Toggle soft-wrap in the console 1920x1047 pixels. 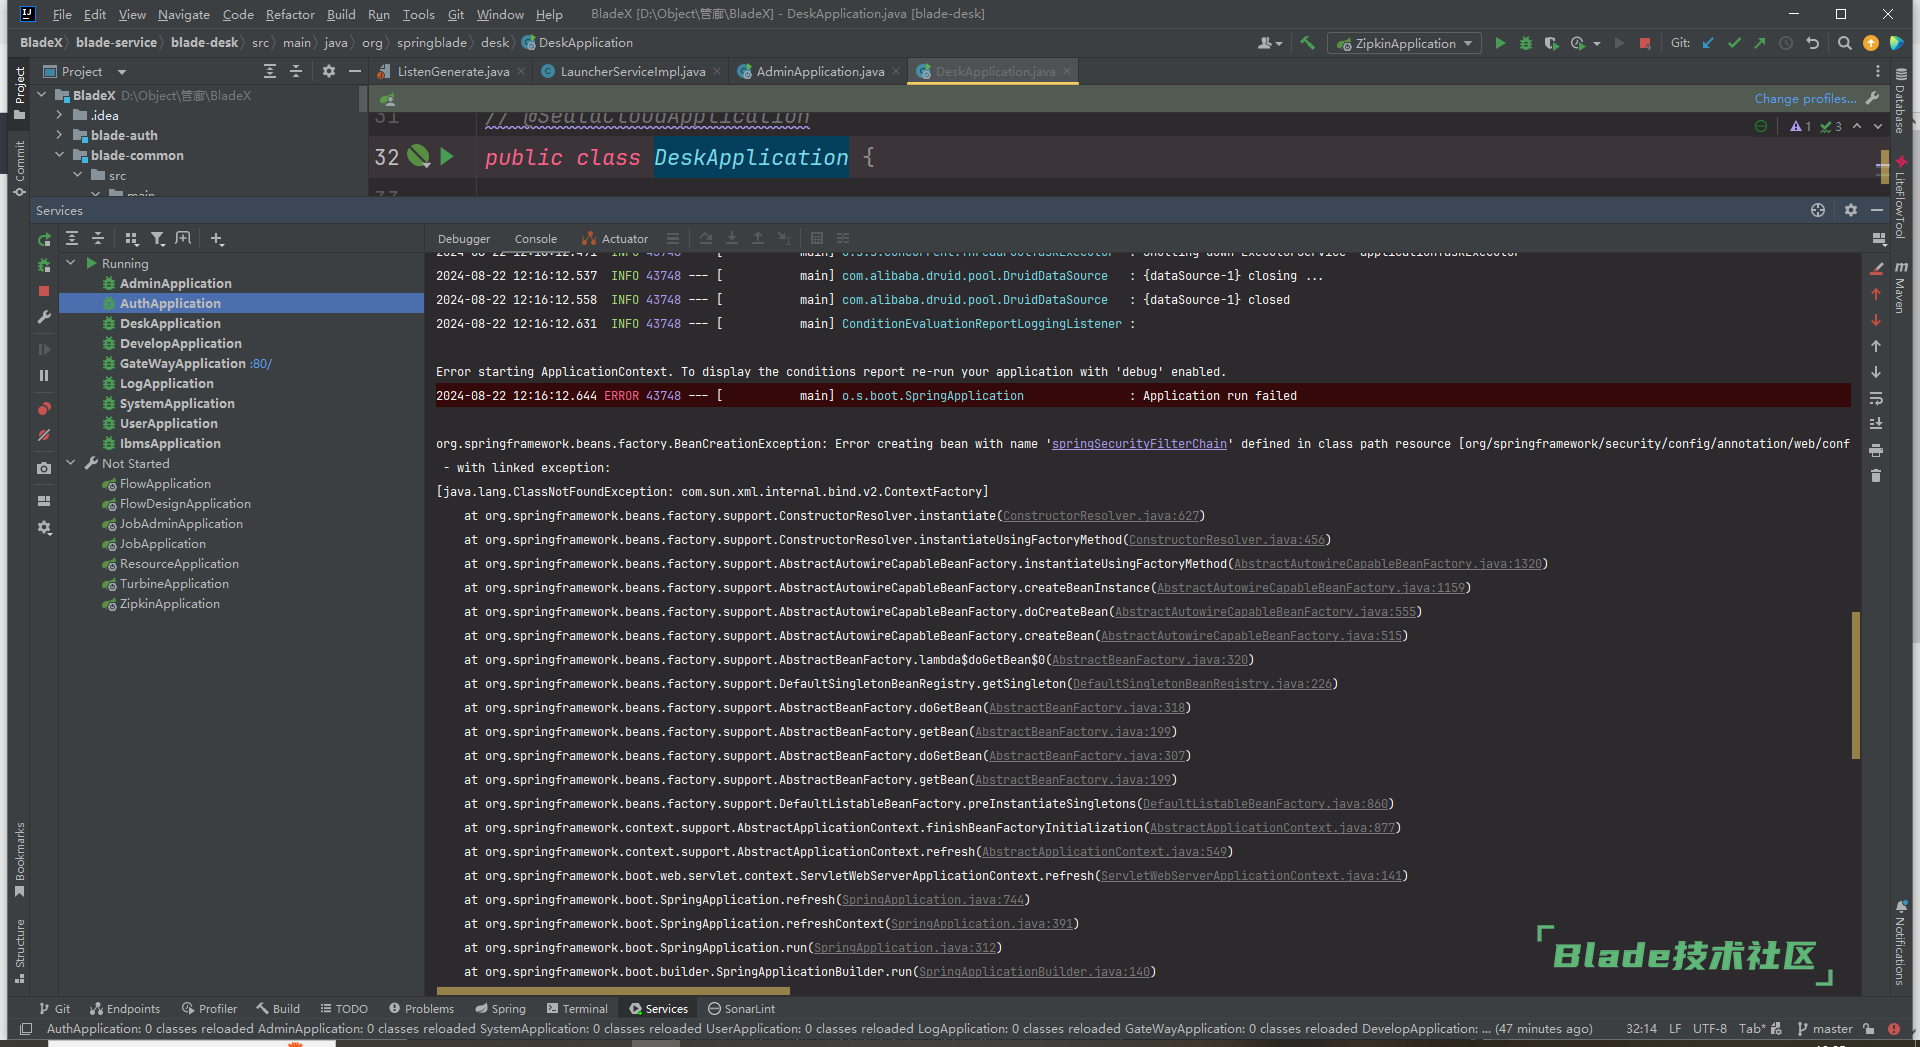[x=1876, y=398]
